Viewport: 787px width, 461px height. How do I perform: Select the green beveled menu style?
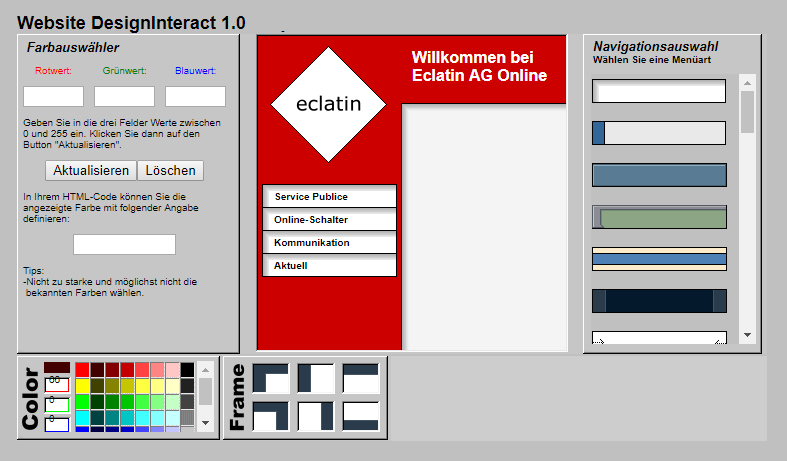pyautogui.click(x=659, y=217)
